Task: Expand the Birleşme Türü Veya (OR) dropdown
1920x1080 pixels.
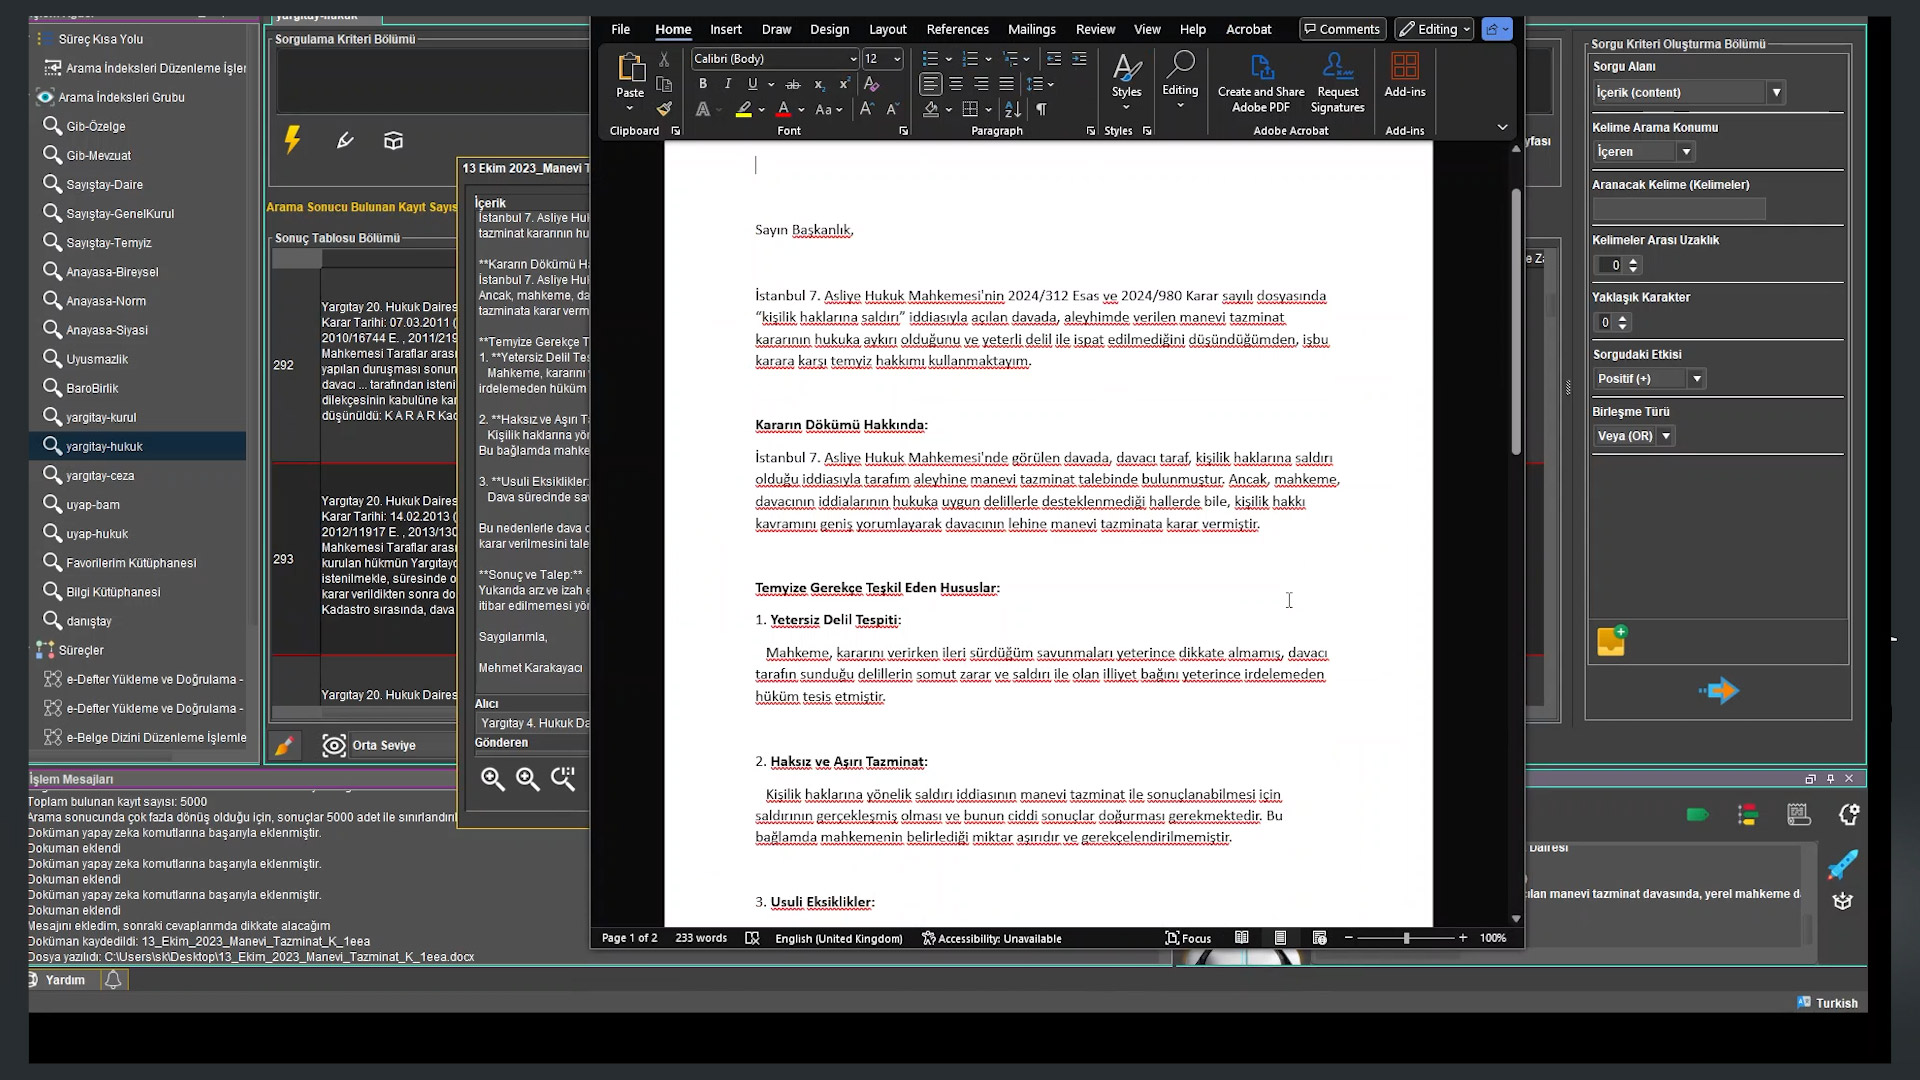Action: (x=1665, y=436)
